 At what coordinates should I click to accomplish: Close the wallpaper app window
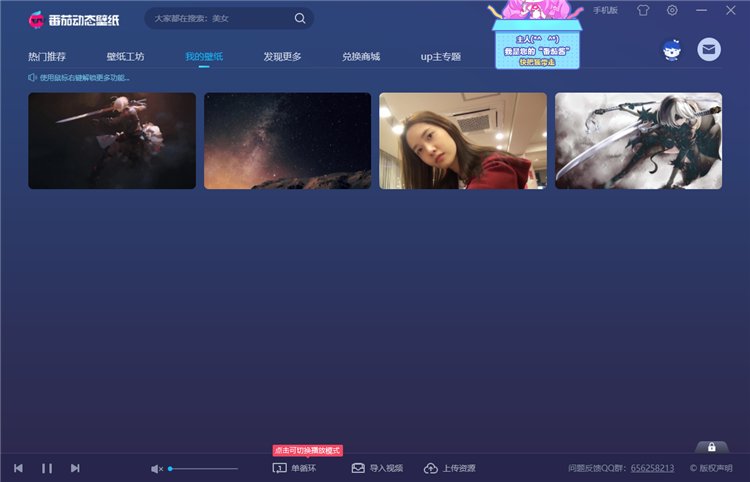[x=730, y=10]
